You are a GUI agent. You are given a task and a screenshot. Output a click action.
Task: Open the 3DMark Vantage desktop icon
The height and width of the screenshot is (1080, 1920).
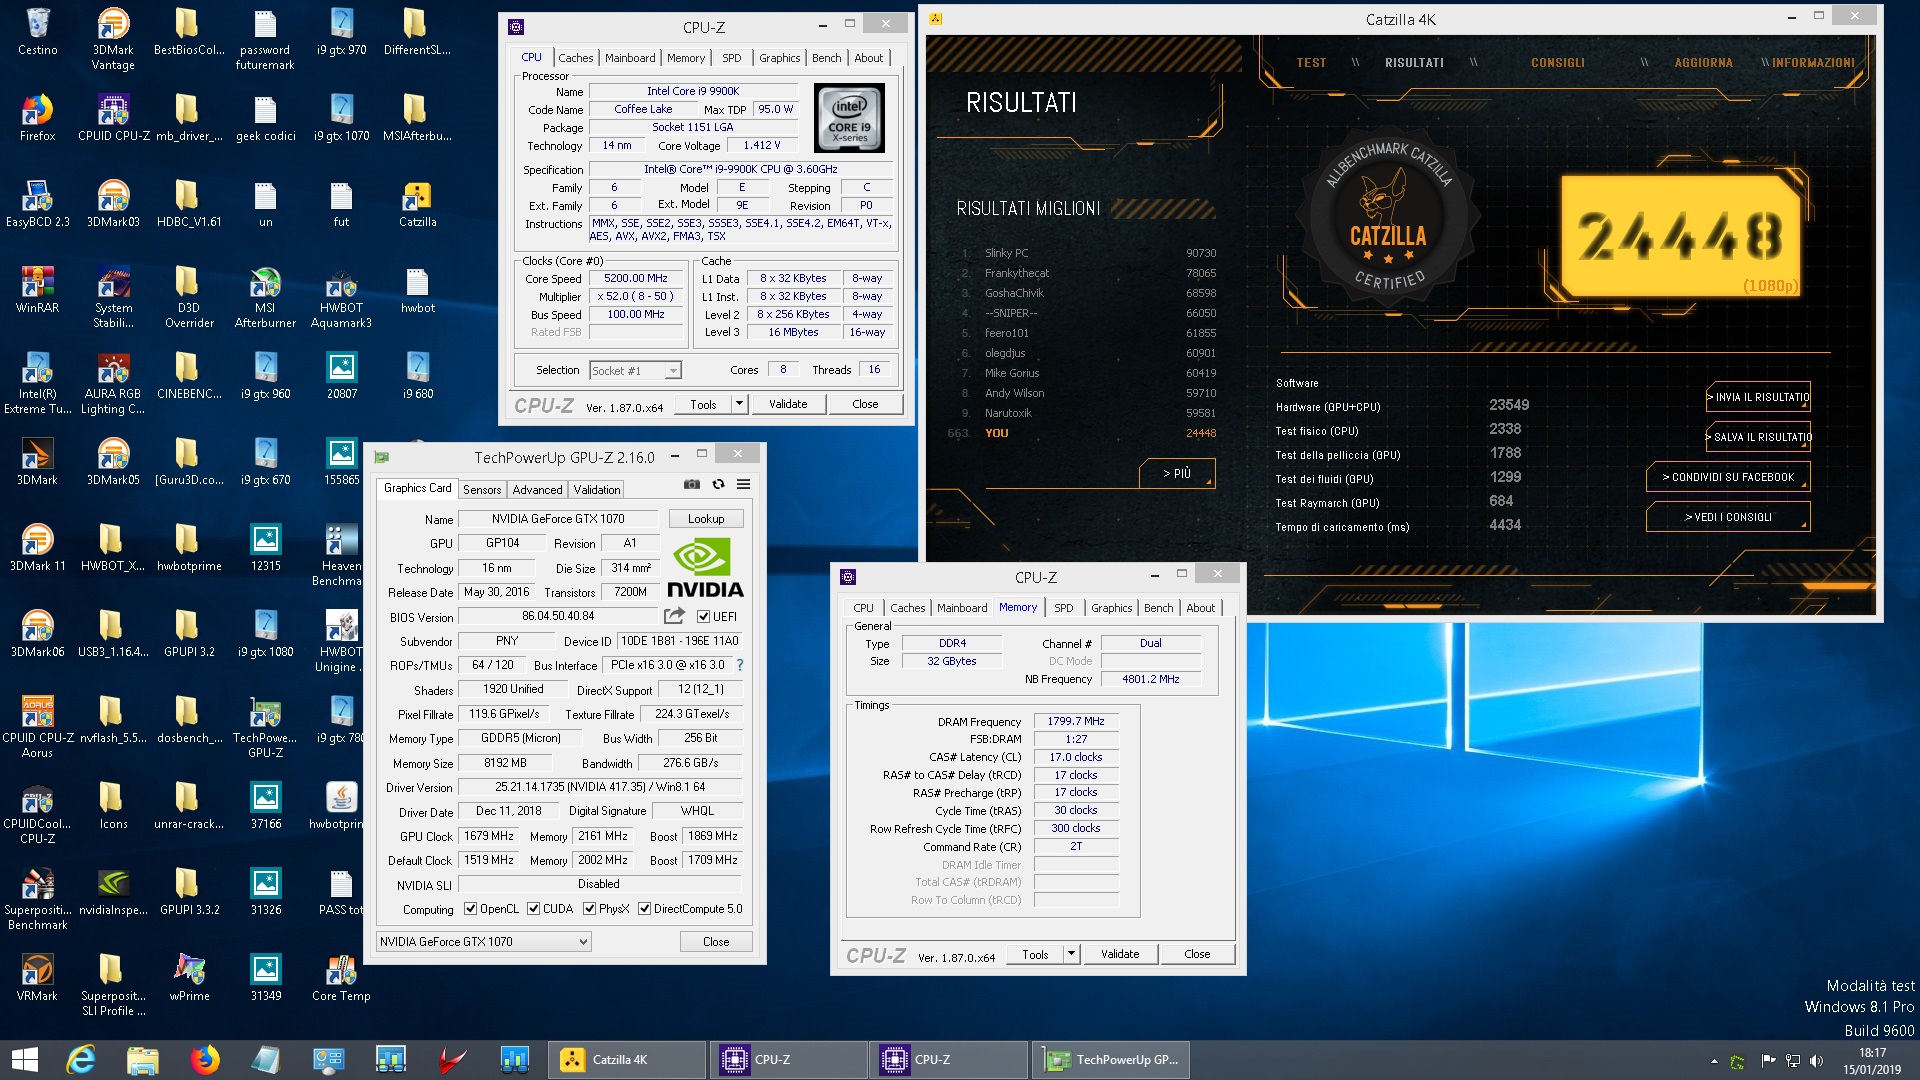(113, 40)
